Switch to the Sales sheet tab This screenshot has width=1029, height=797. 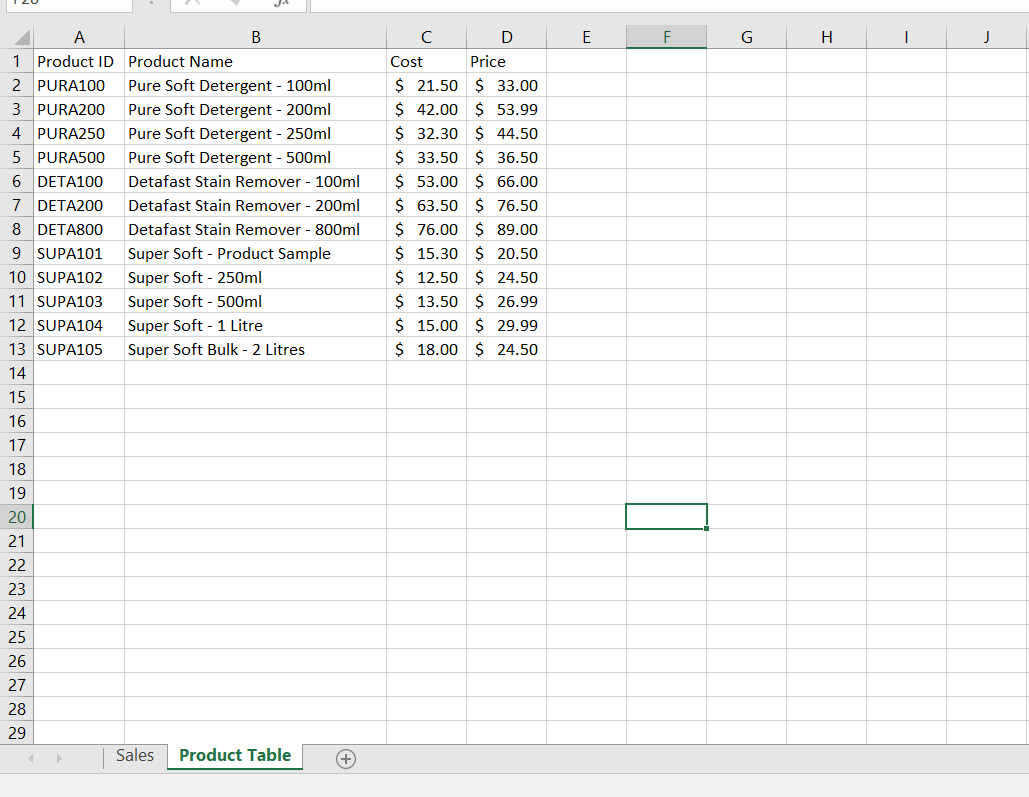(134, 755)
